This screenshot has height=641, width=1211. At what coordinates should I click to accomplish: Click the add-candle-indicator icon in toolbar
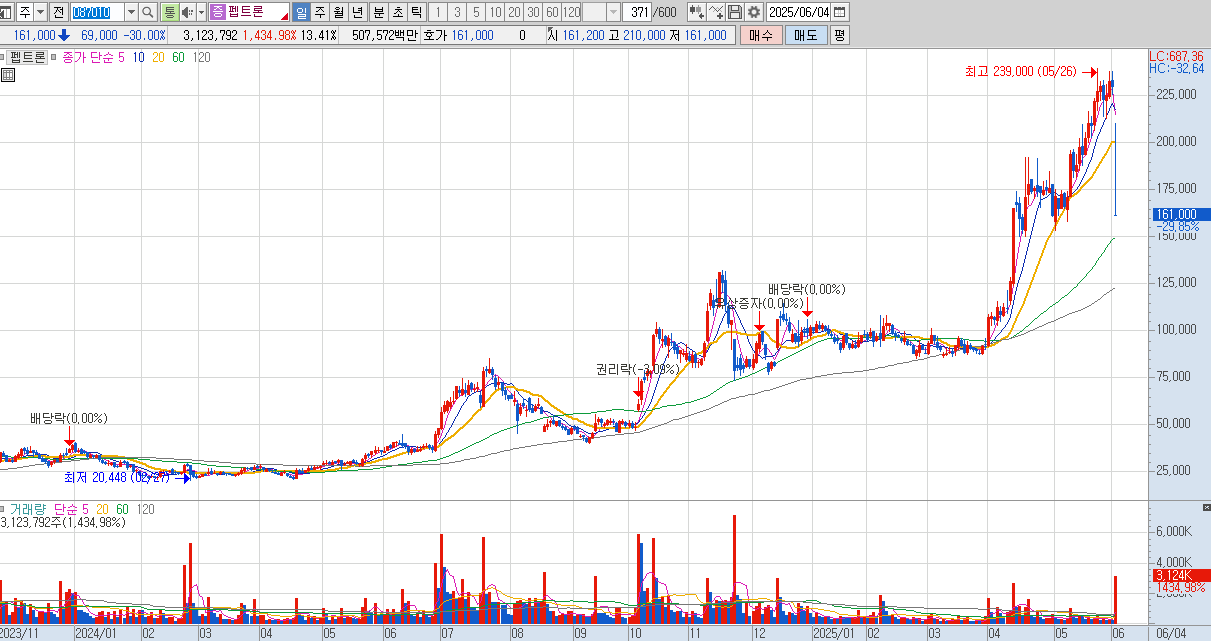(x=696, y=12)
